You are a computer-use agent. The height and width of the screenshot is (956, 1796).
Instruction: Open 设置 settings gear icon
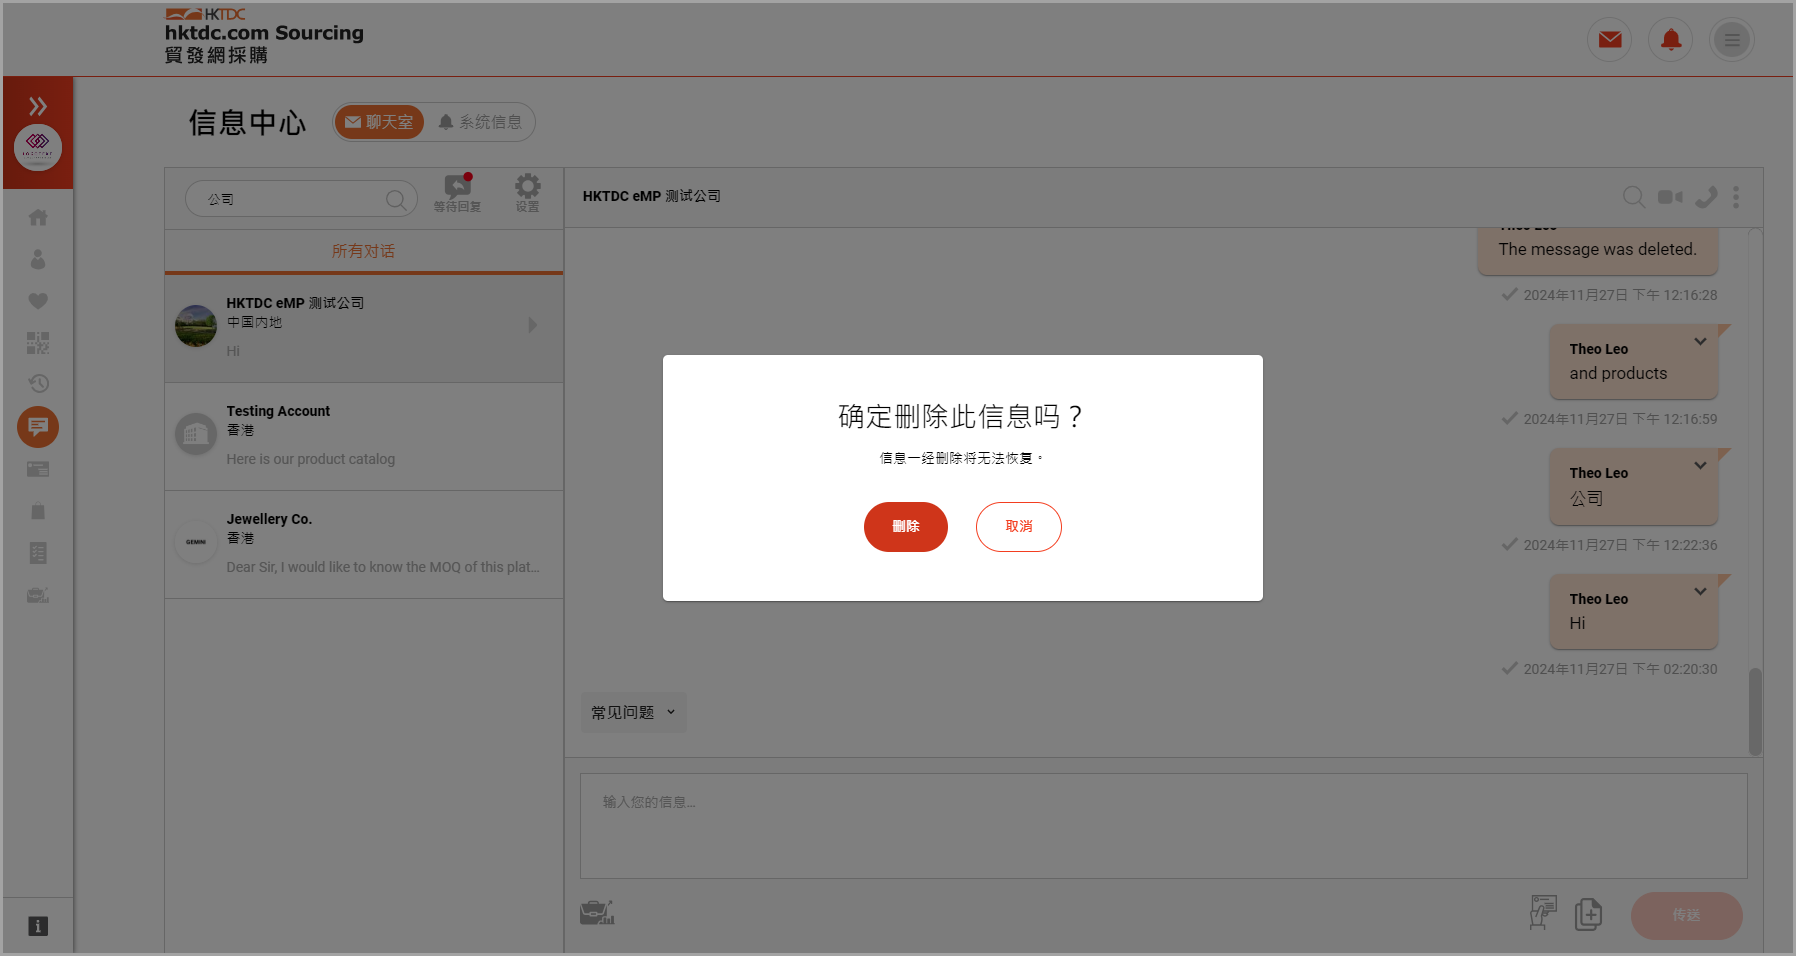click(528, 193)
